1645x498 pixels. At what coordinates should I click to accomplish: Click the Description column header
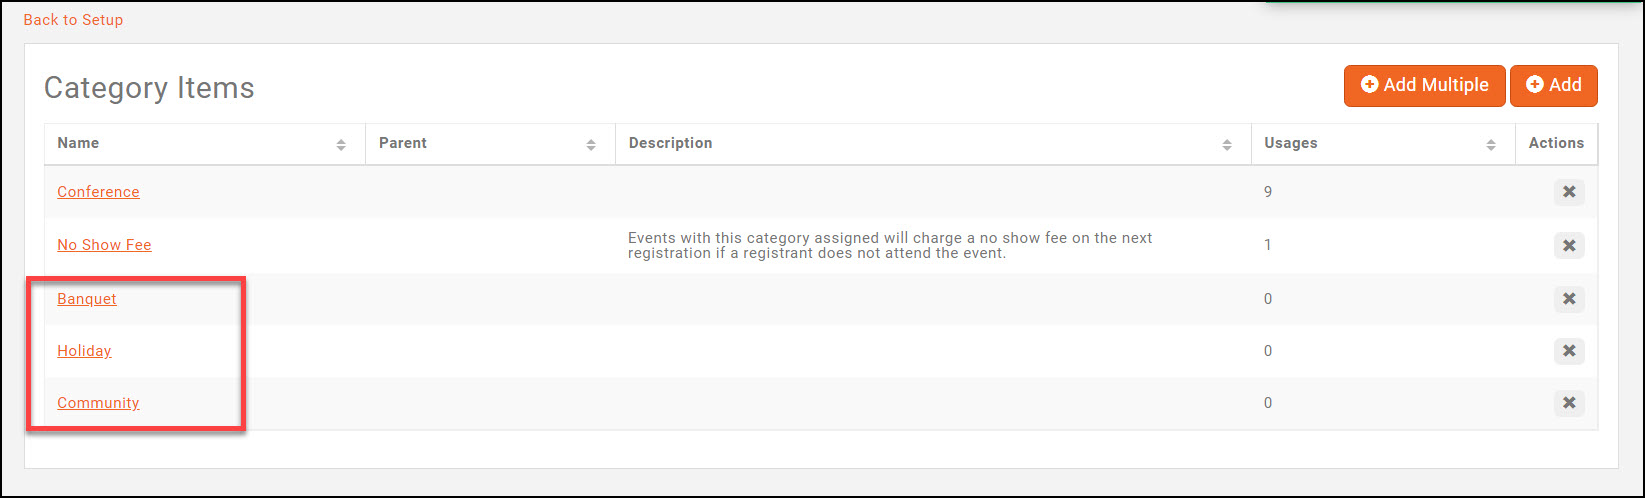[x=670, y=143]
